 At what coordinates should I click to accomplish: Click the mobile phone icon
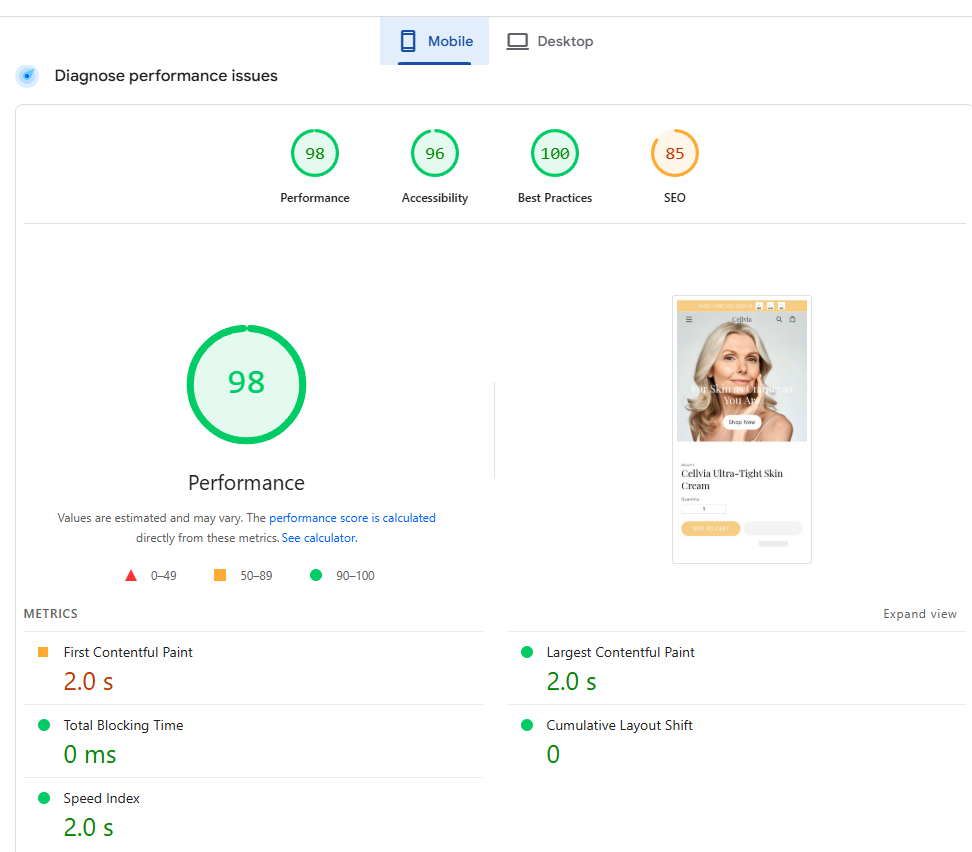tap(408, 41)
